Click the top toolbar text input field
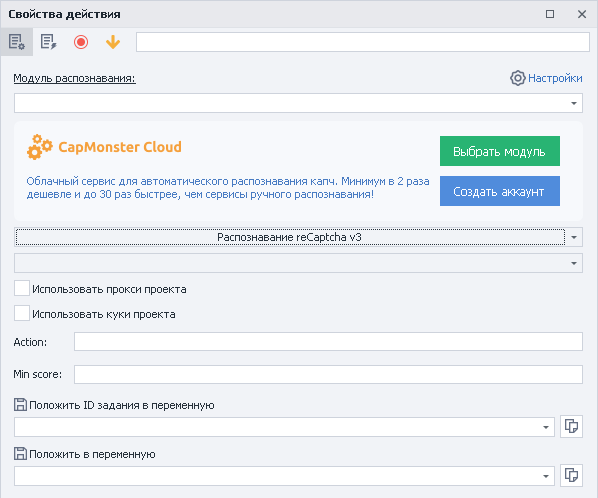Viewport: 598px width, 498px height. tap(363, 42)
